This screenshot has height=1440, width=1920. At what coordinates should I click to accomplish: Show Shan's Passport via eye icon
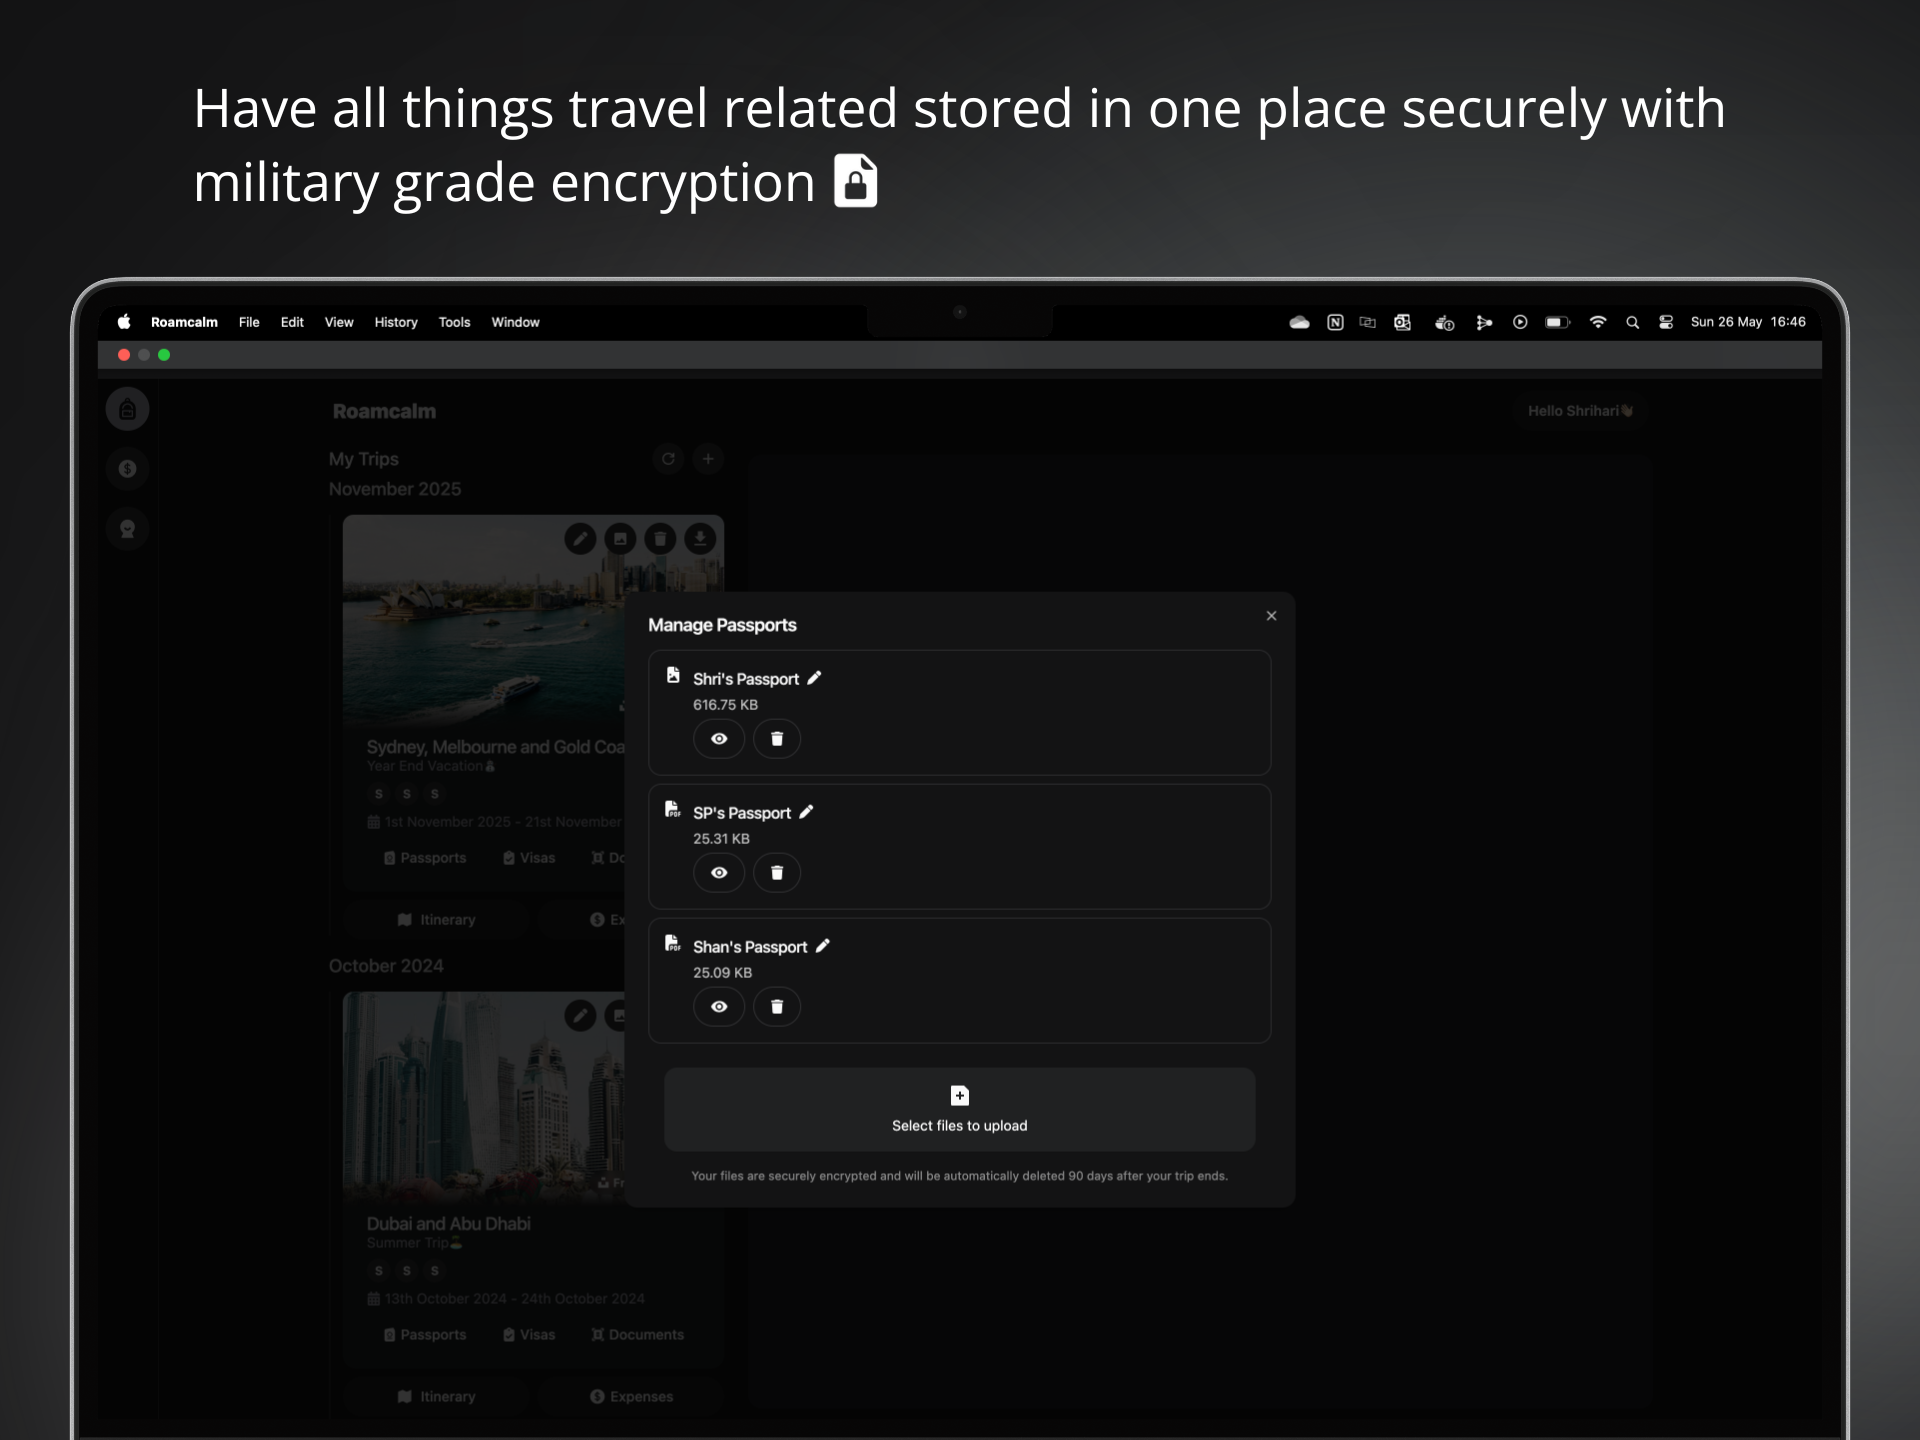click(x=719, y=1007)
